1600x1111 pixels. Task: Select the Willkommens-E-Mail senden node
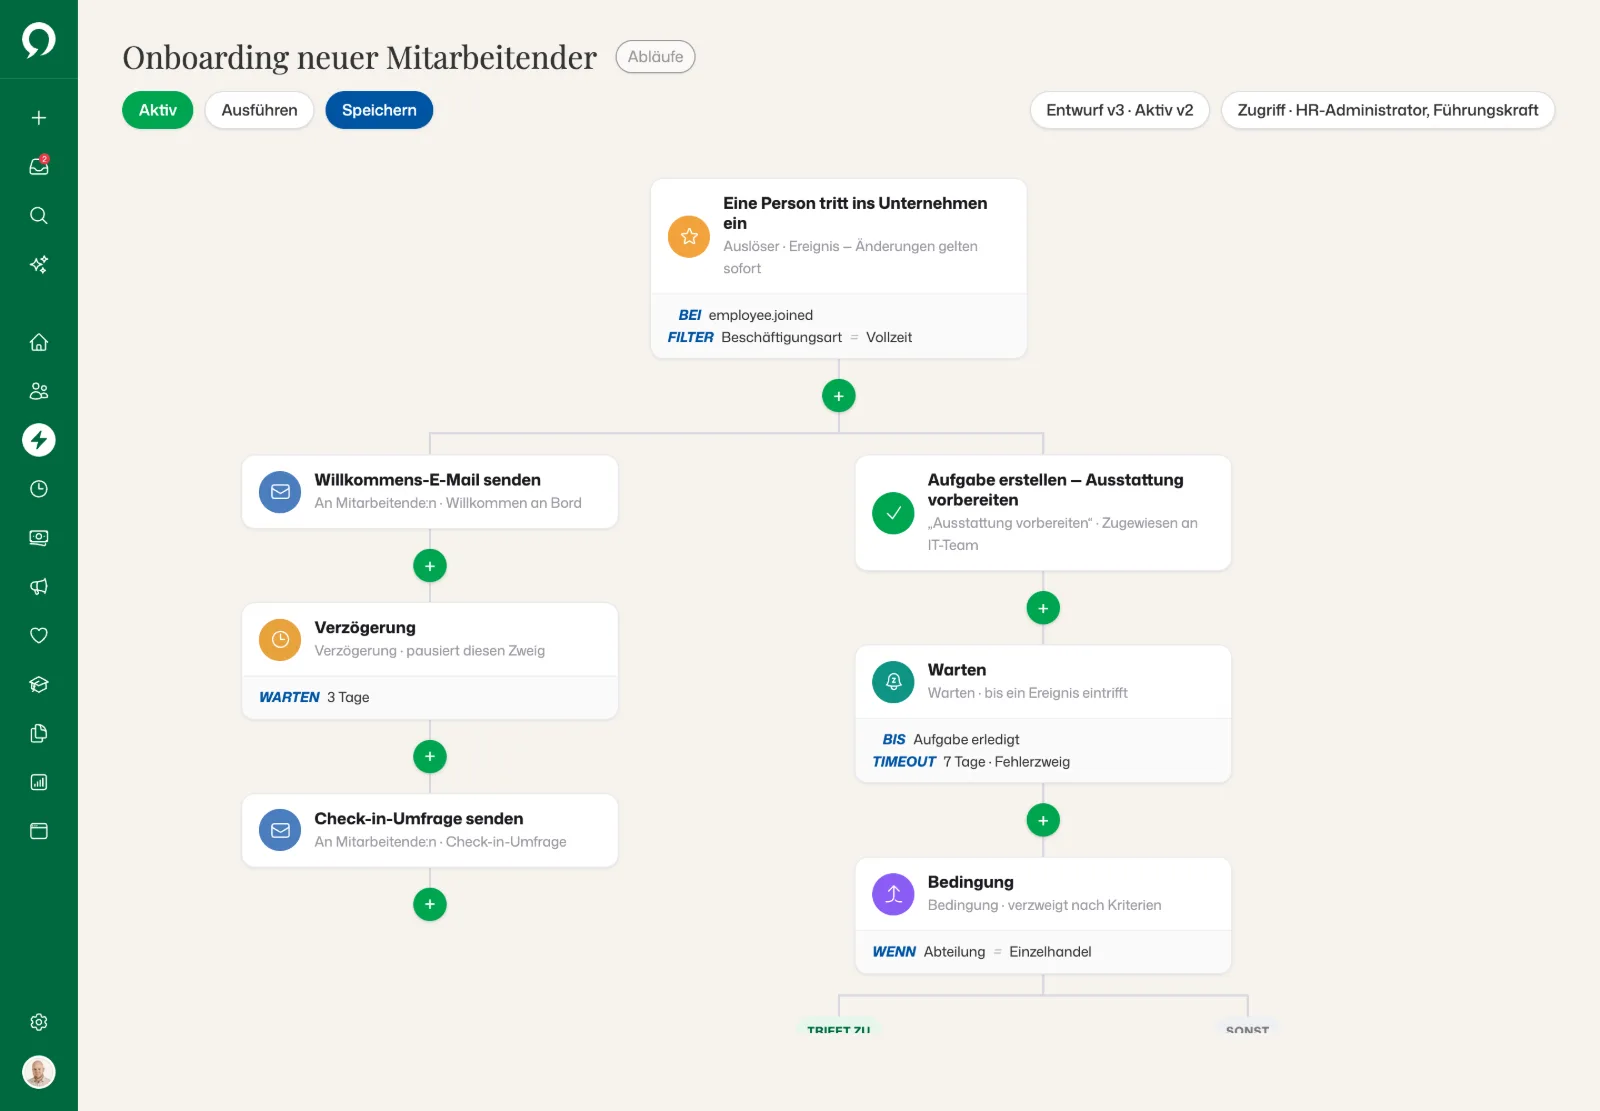tap(430, 492)
